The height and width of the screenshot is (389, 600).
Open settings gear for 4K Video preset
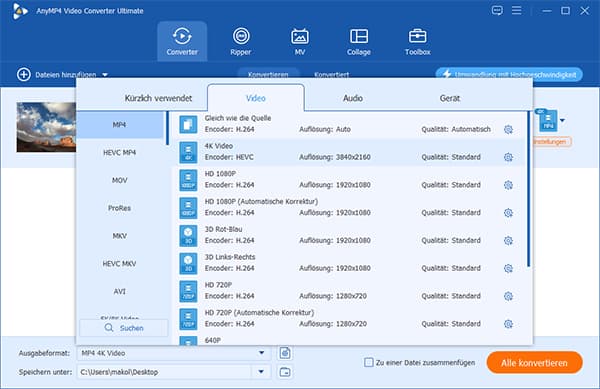pos(508,157)
